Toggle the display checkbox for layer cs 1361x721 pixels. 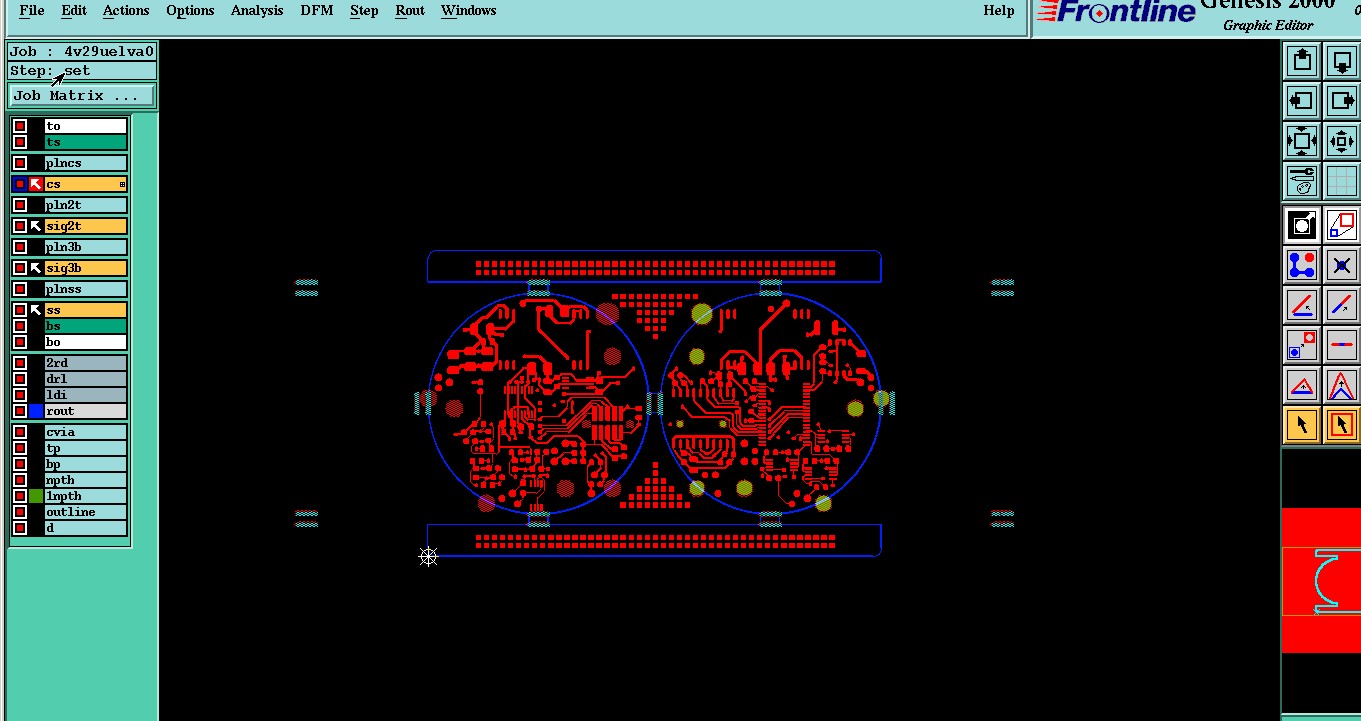20,184
